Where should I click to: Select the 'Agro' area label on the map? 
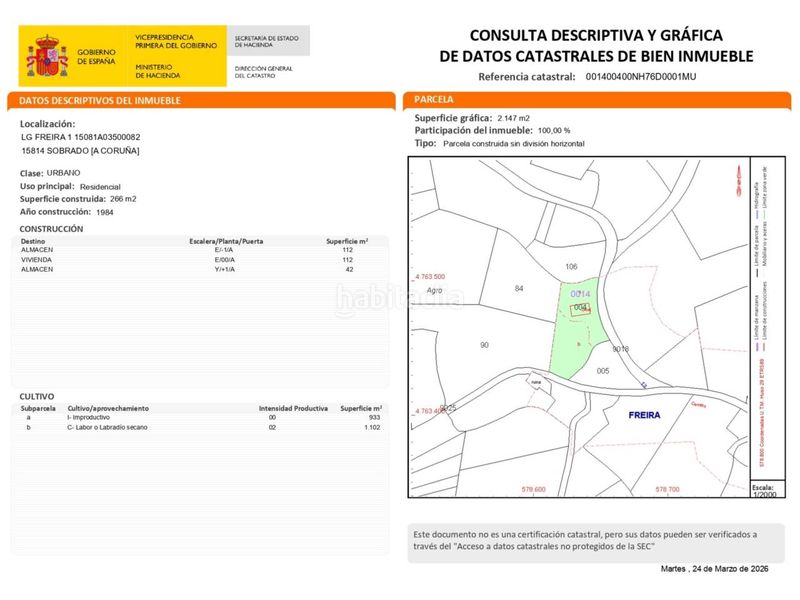(432, 291)
